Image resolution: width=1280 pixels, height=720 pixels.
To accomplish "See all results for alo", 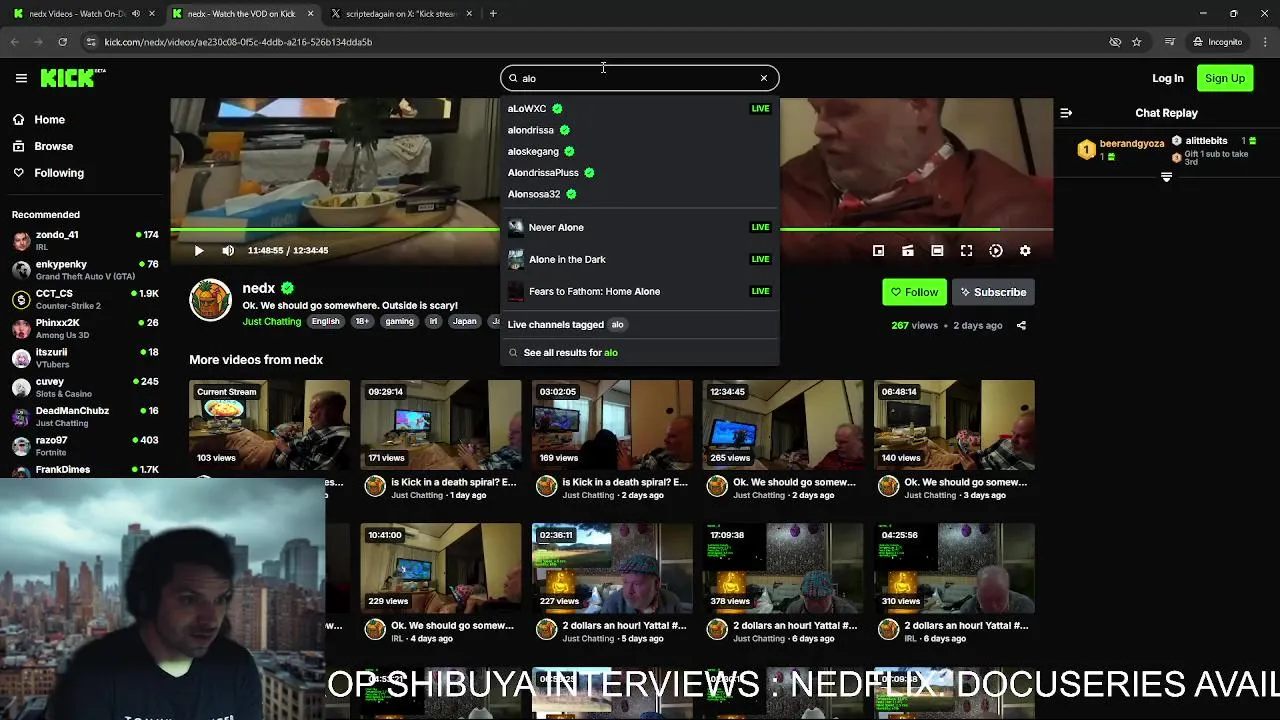I will (639, 352).
